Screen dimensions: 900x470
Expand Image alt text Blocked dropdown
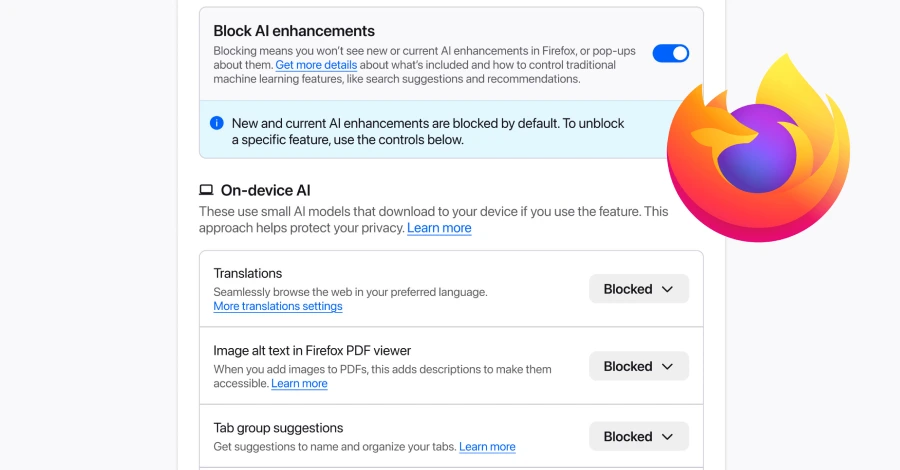point(639,366)
